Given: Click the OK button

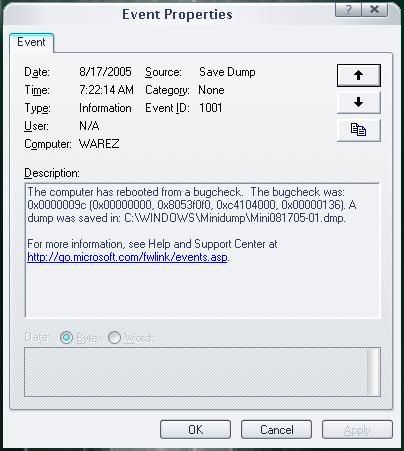Looking at the screenshot, I should tap(195, 430).
